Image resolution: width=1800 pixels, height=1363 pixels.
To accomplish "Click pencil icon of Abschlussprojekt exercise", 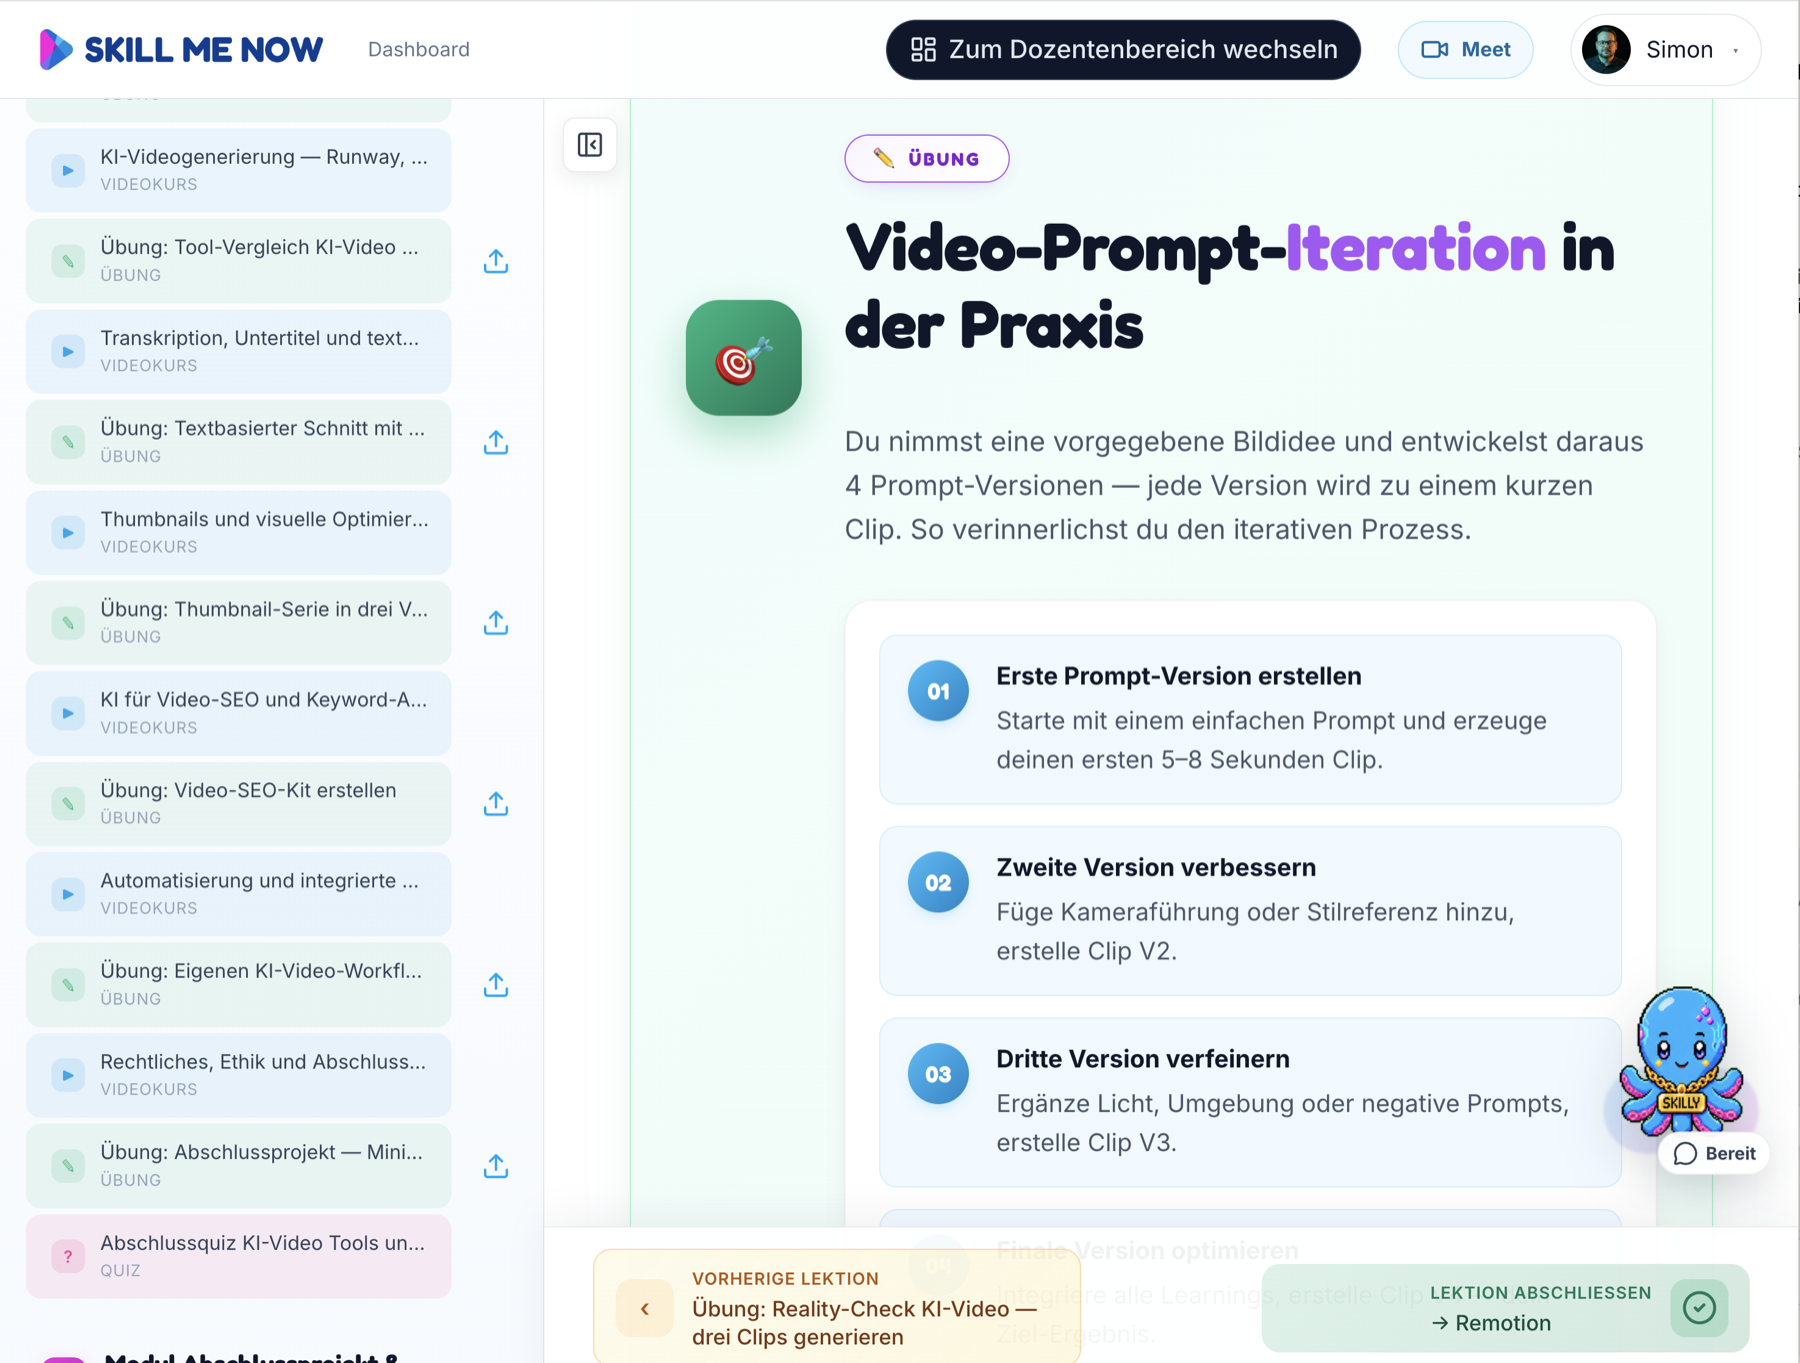I will point(68,1166).
